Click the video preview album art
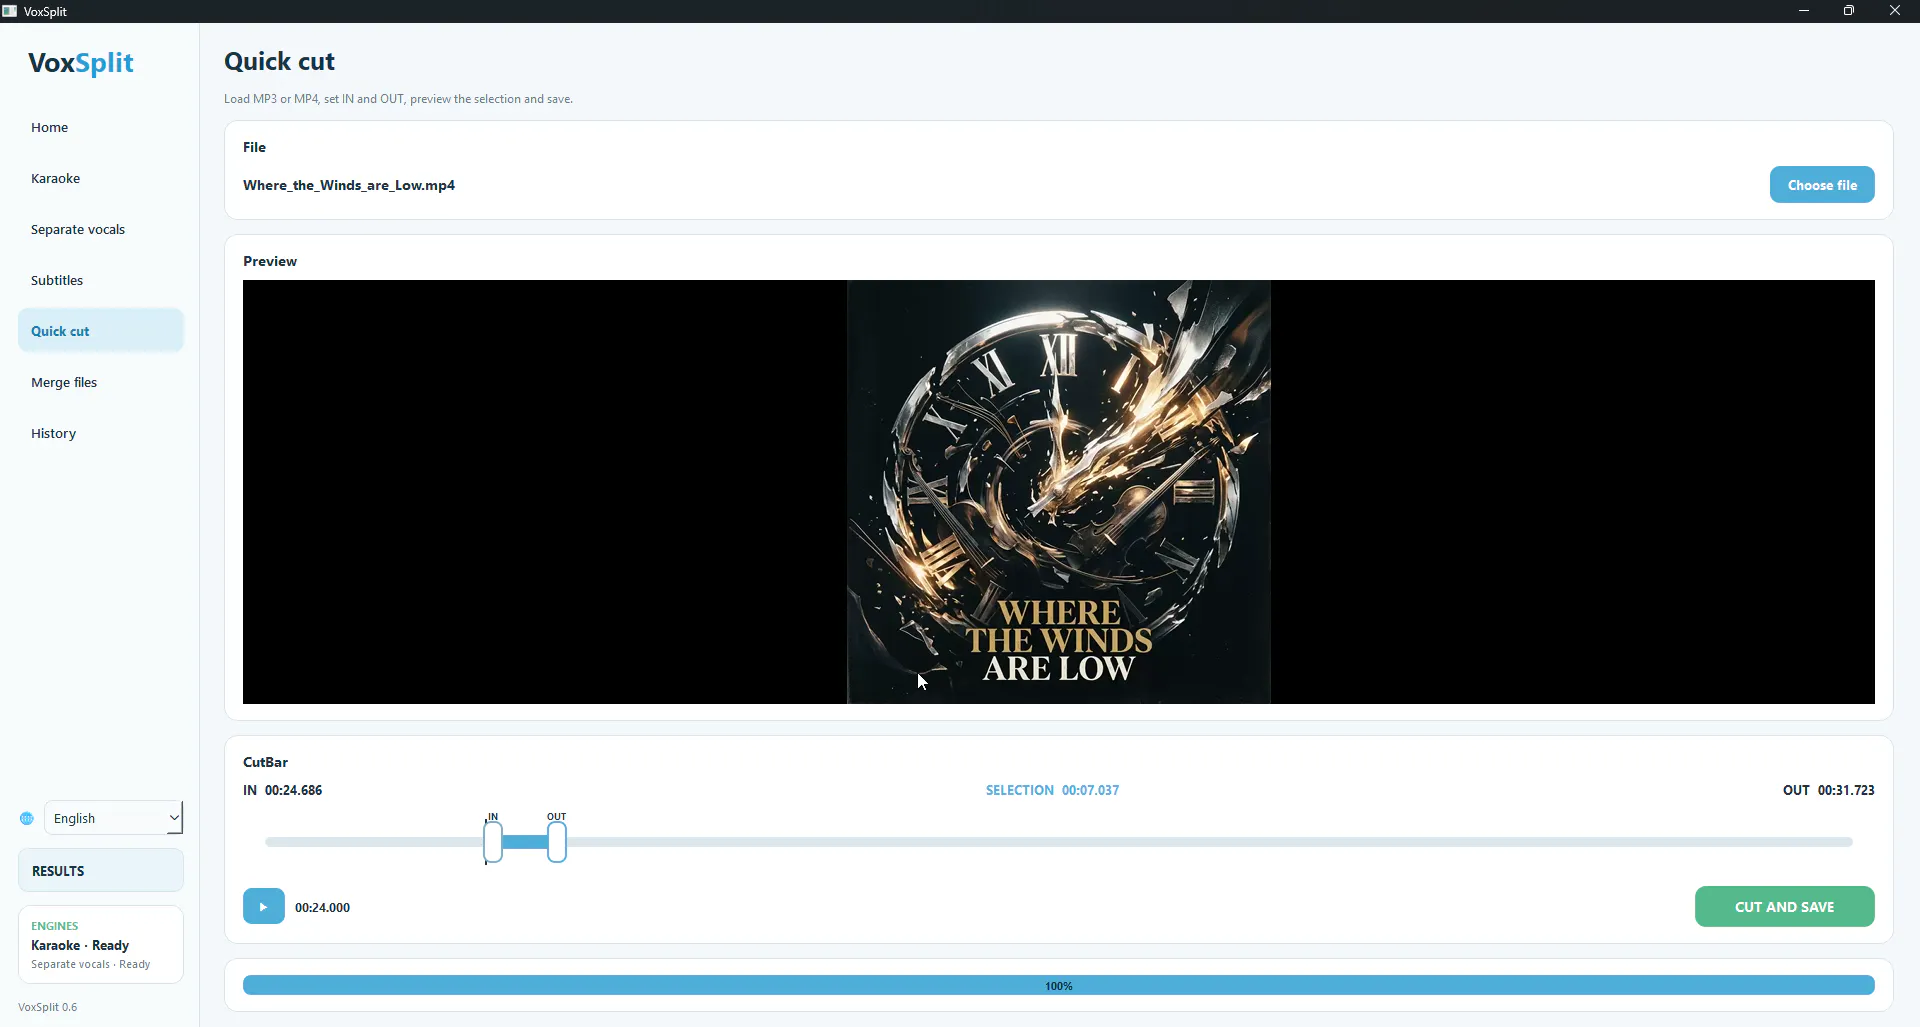Image resolution: width=1920 pixels, height=1027 pixels. point(1059,492)
